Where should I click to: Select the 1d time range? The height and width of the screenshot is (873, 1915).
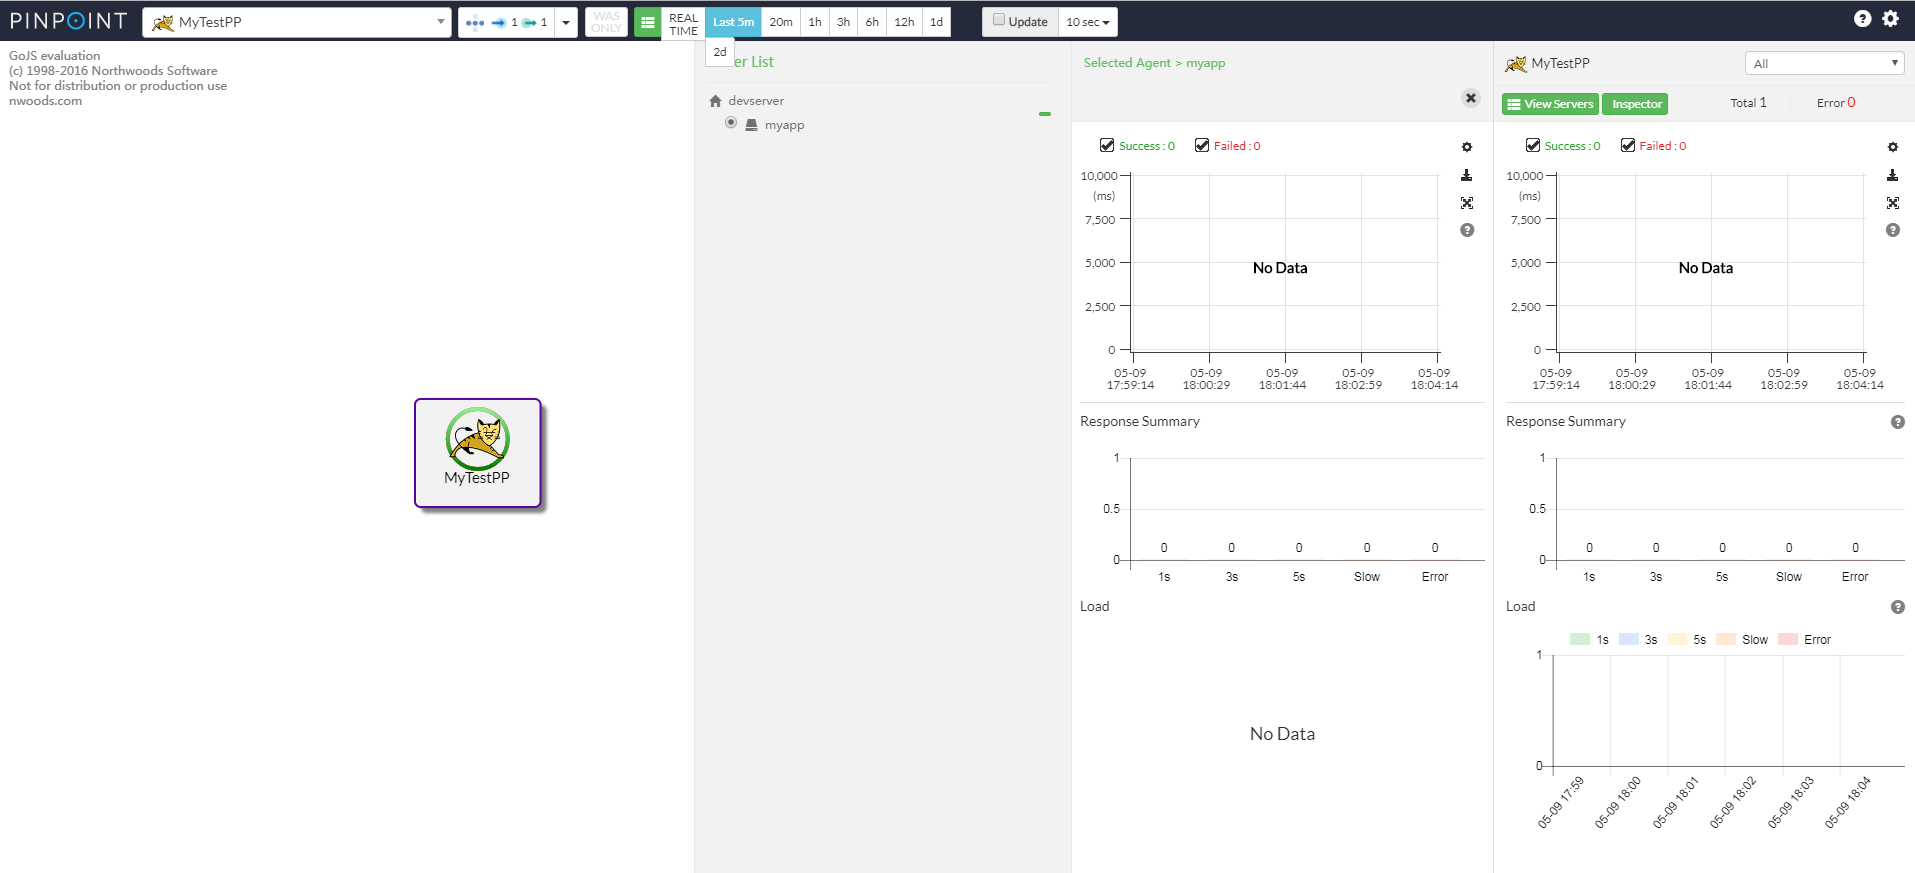click(936, 22)
